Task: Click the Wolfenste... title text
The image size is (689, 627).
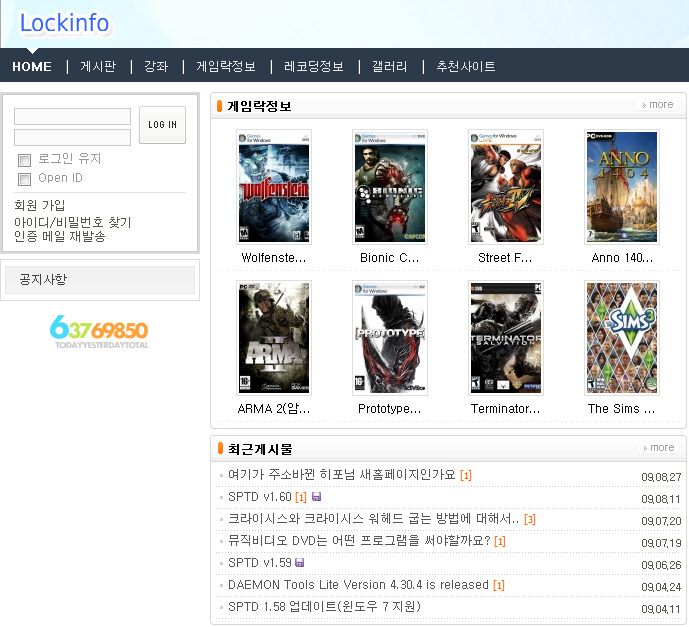Action: point(274,257)
